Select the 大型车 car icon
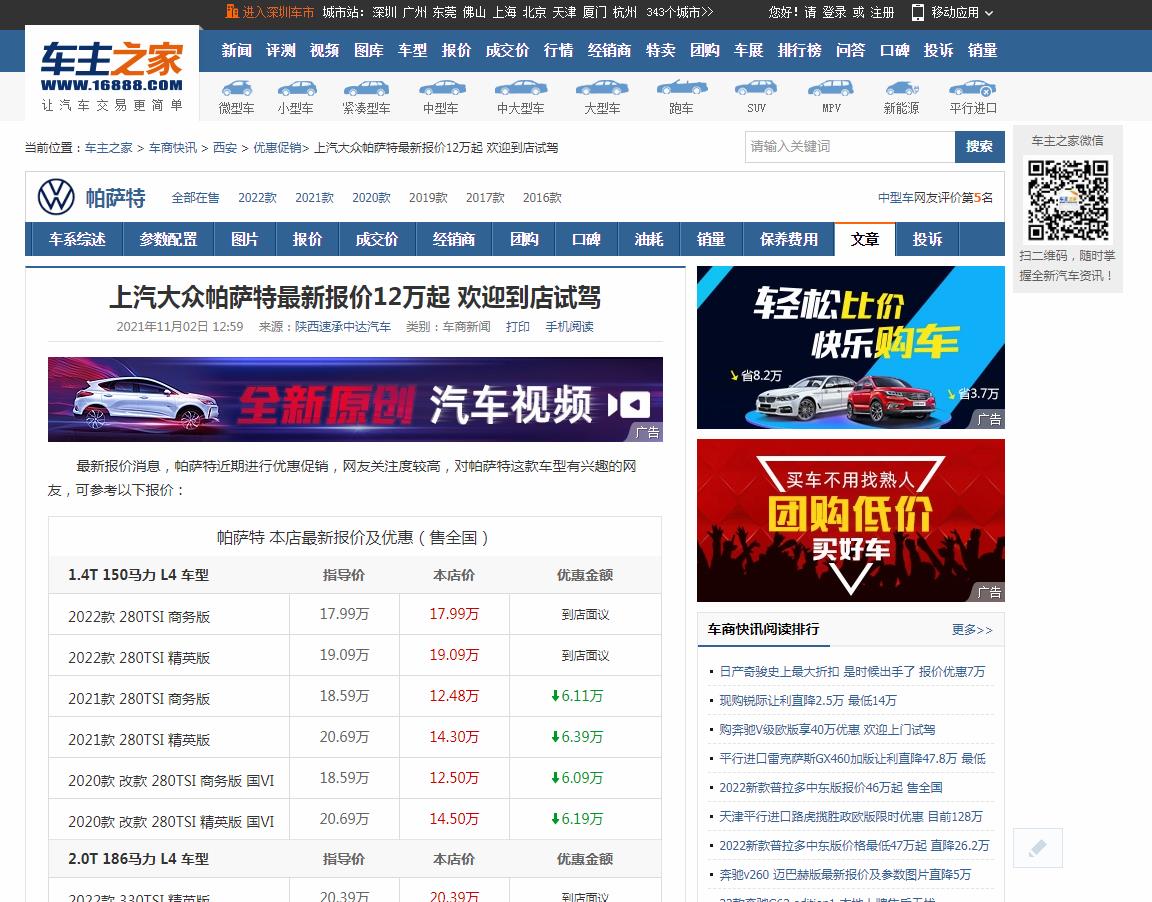The height and width of the screenshot is (902, 1152). (x=602, y=89)
